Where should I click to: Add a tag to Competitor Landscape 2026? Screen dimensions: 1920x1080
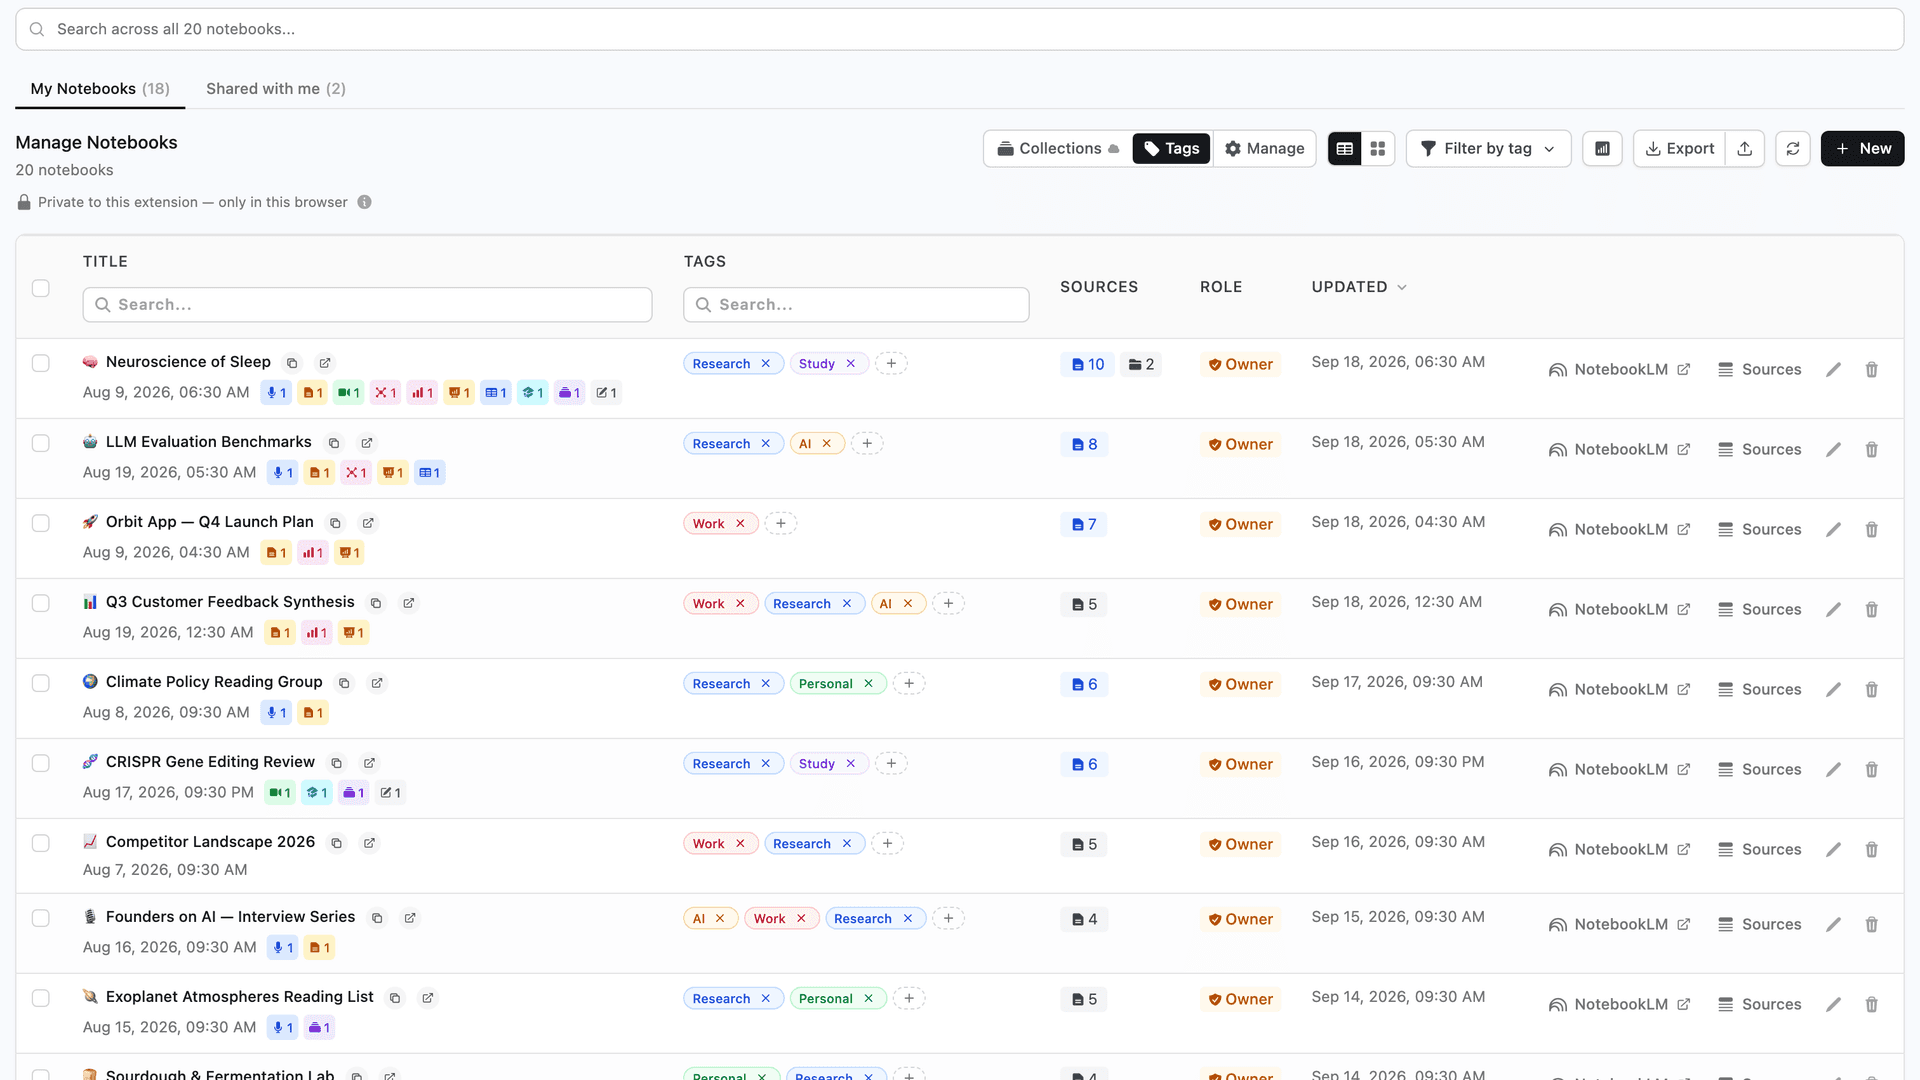coord(887,844)
